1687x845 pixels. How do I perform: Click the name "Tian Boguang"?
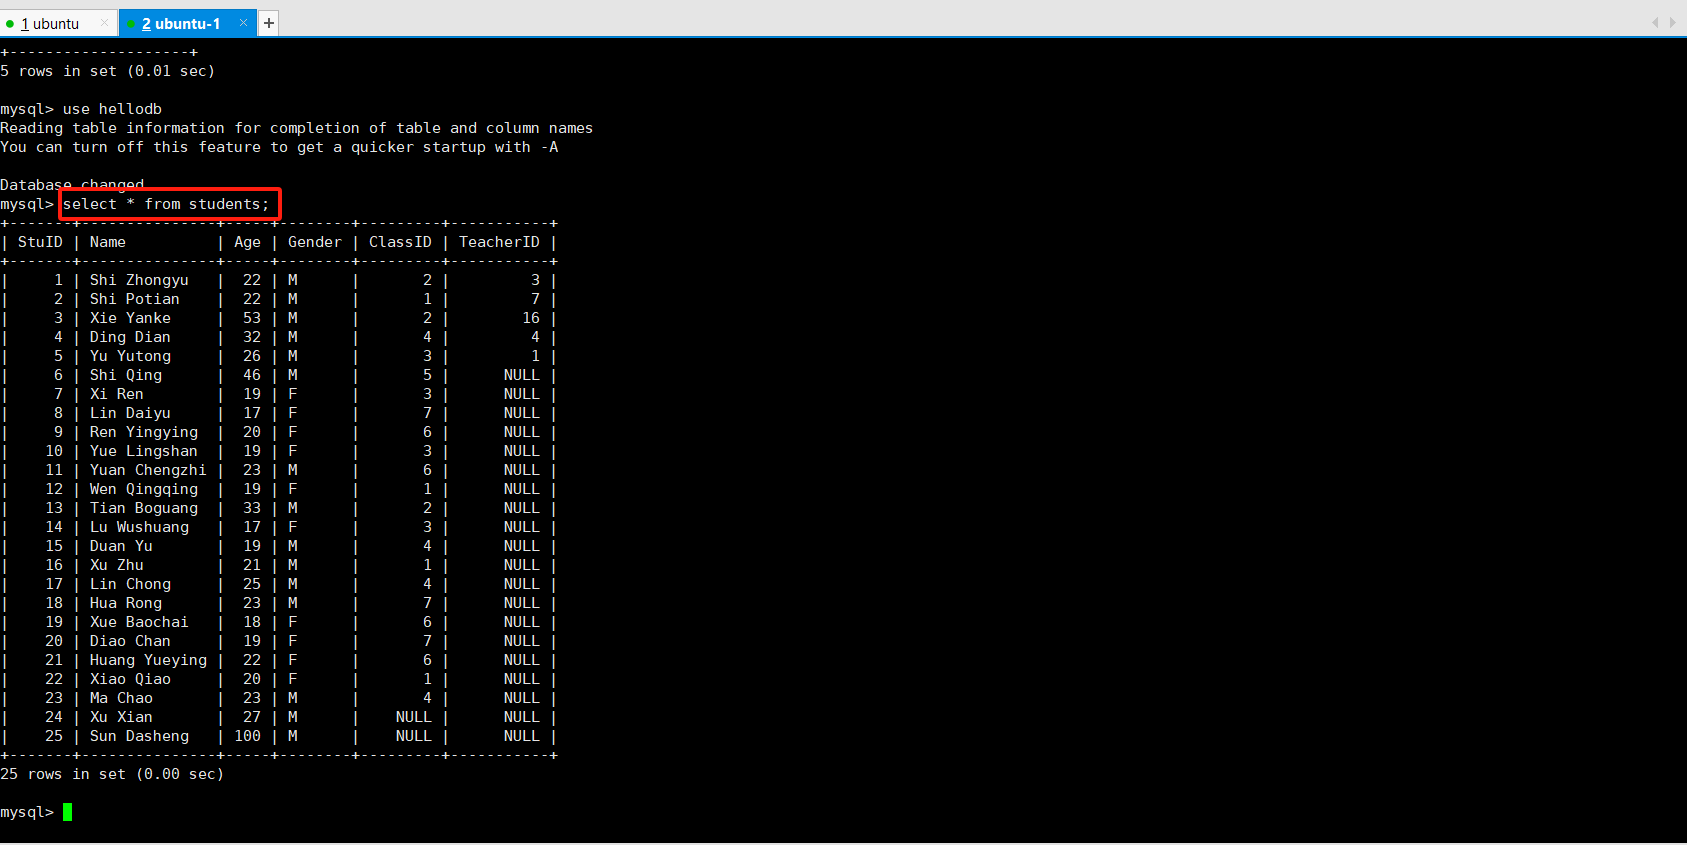(x=144, y=508)
